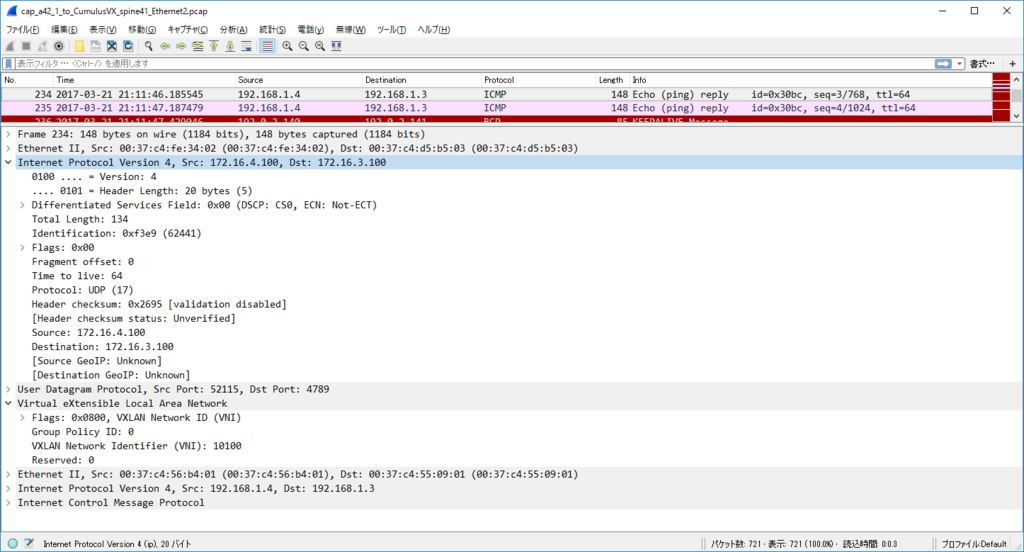This screenshot has width=1024, height=552.
Task: Expand User Datagram Protocol node
Action: 8,389
